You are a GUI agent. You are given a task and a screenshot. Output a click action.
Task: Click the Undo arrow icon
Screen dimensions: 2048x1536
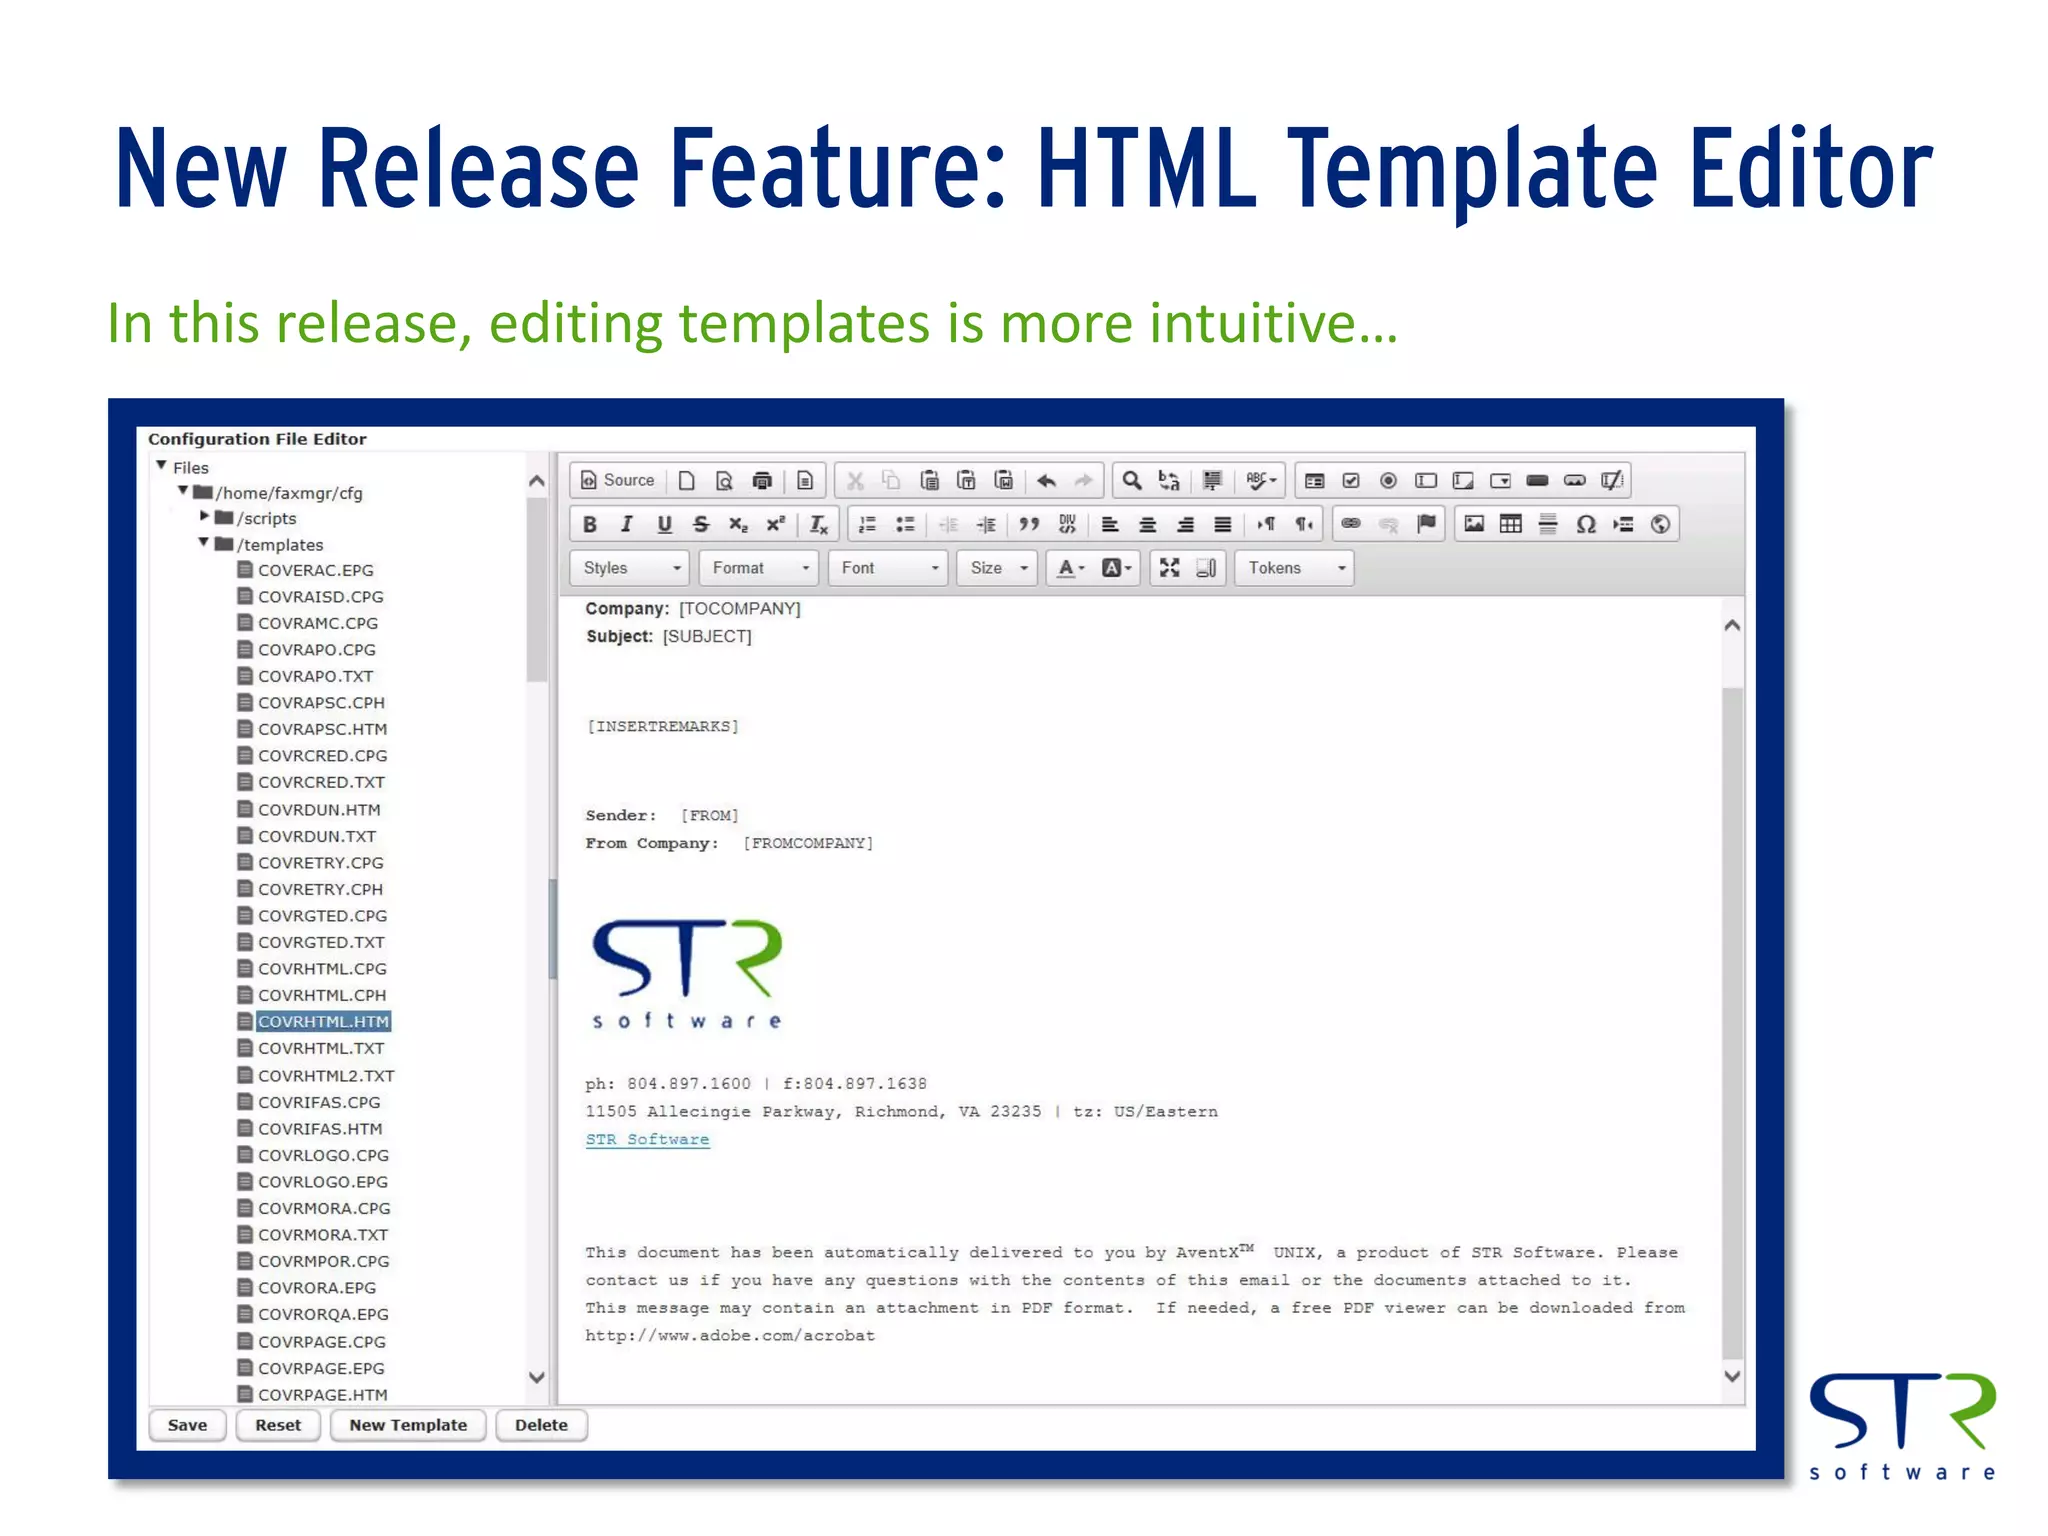click(x=1046, y=481)
